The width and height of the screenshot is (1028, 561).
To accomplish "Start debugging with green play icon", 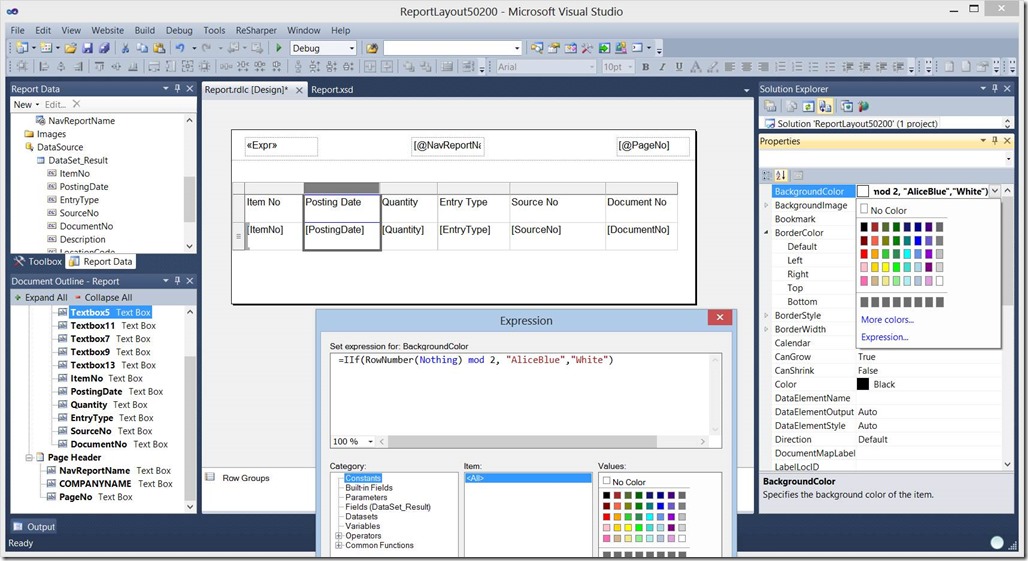I will coord(279,48).
